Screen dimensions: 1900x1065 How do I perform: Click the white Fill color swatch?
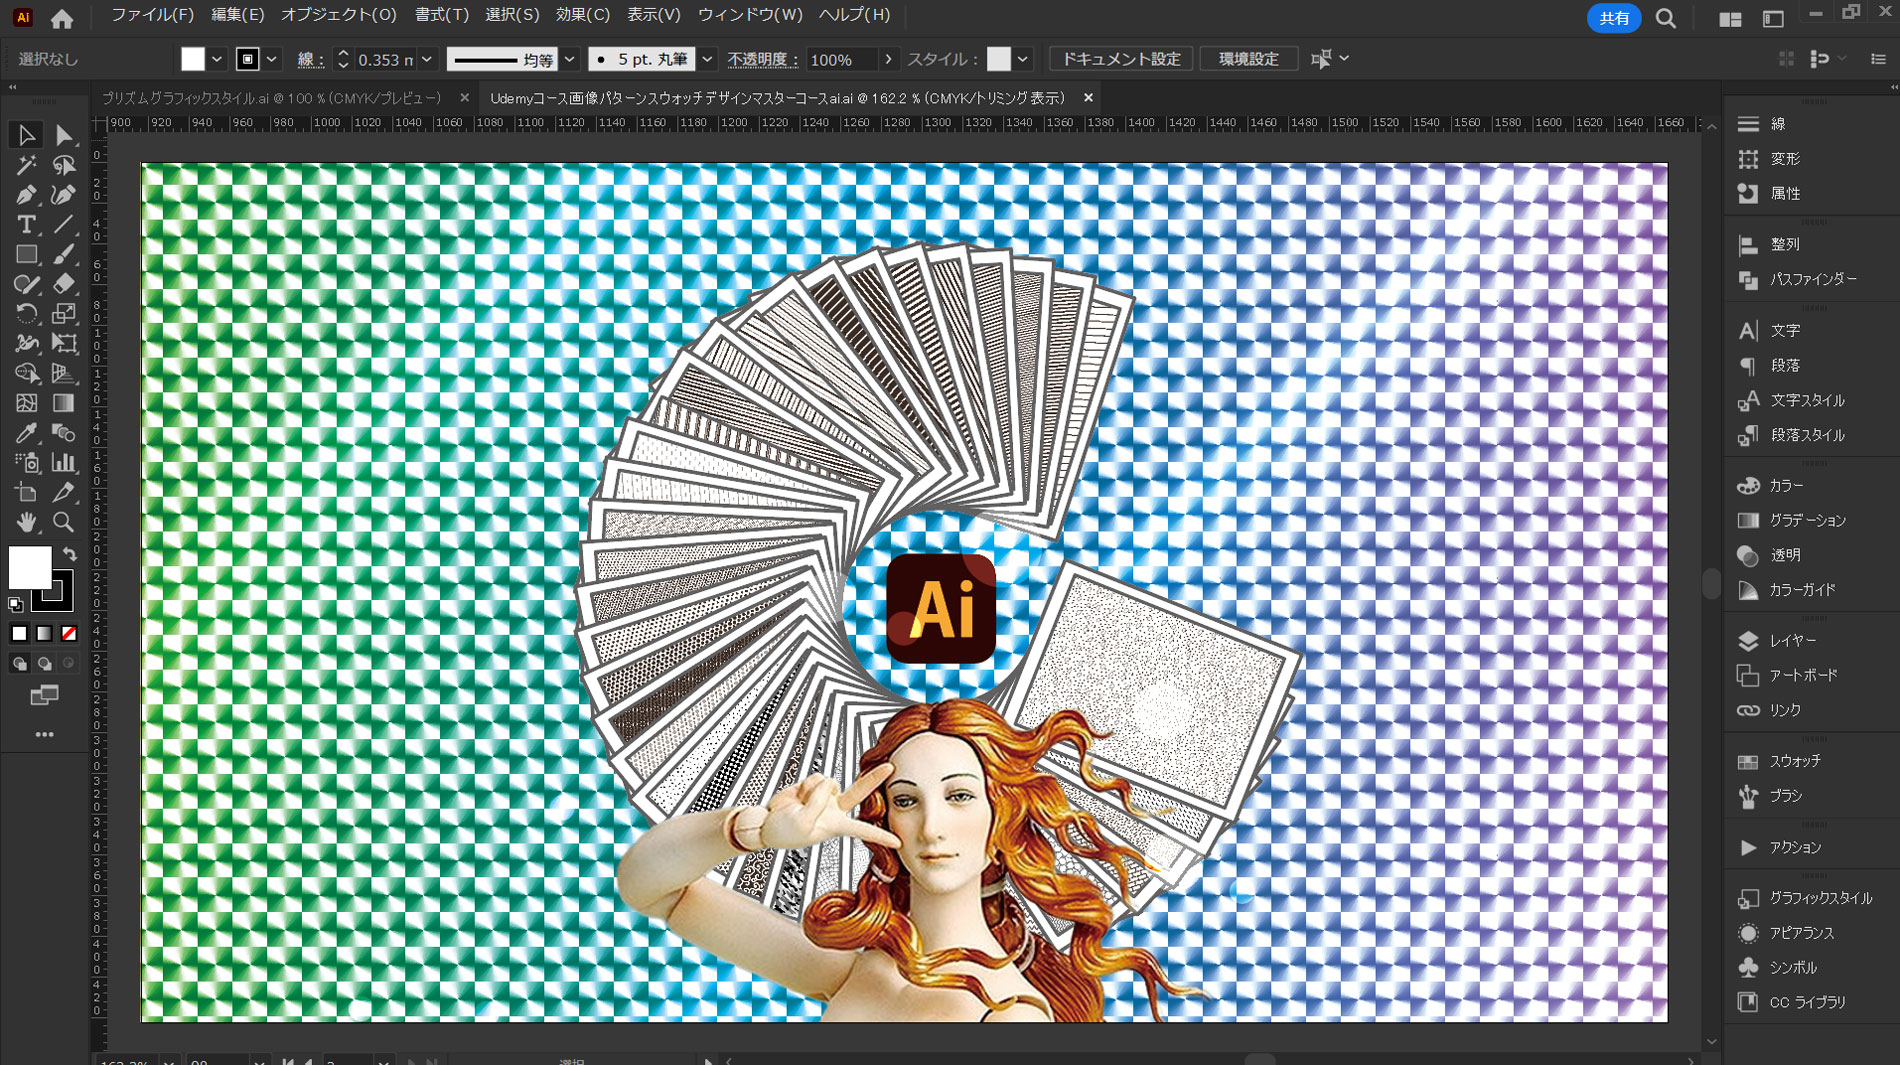29,567
